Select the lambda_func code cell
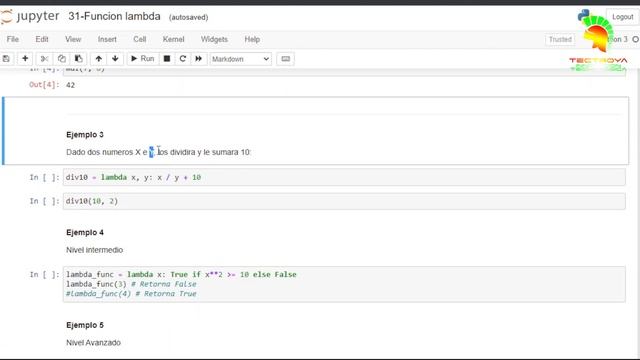 point(344,284)
